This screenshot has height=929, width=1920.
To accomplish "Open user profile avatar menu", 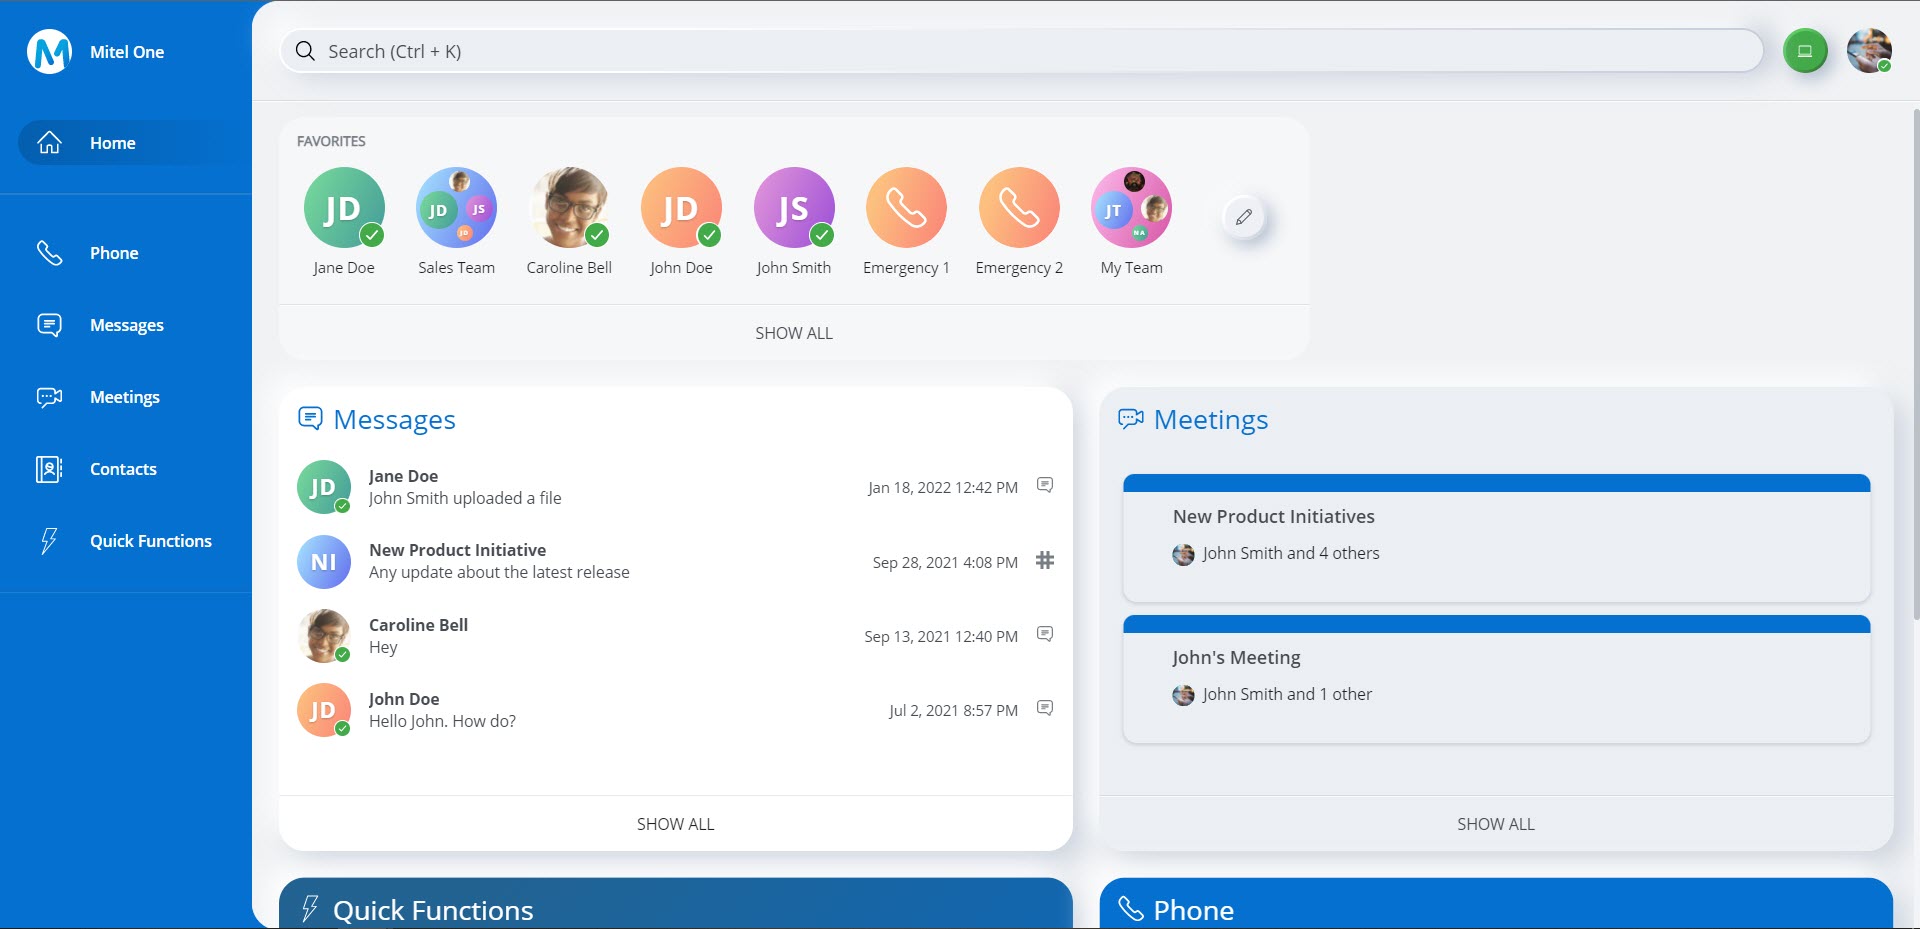I will (1868, 51).
